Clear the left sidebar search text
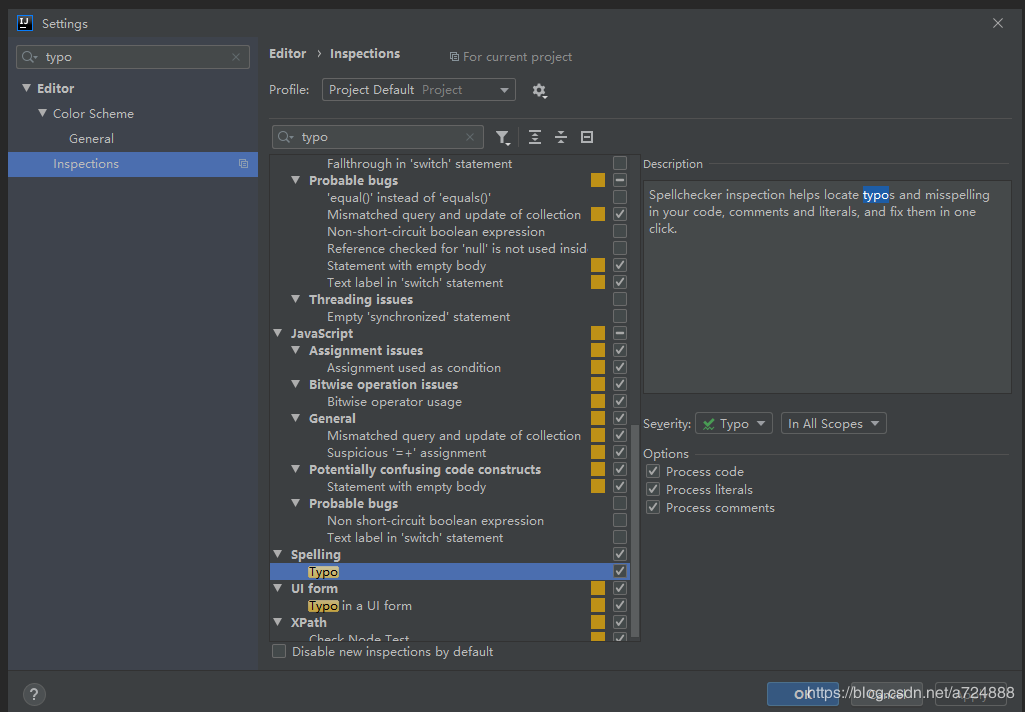 point(236,58)
